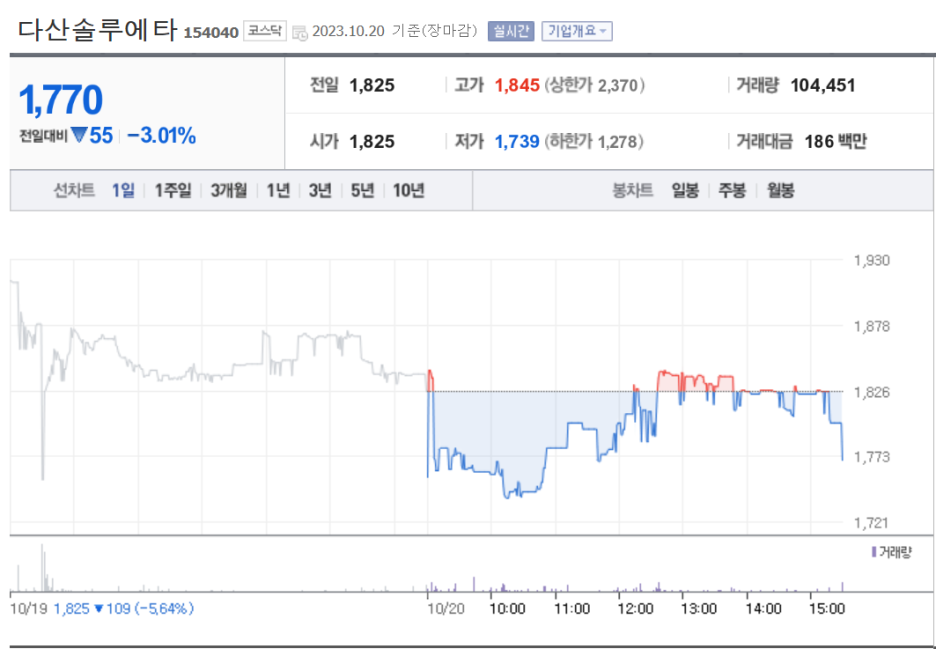Viewport: 936px width, 649px height.
Task: Open the 기업개요 dropdown
Action: click(577, 31)
